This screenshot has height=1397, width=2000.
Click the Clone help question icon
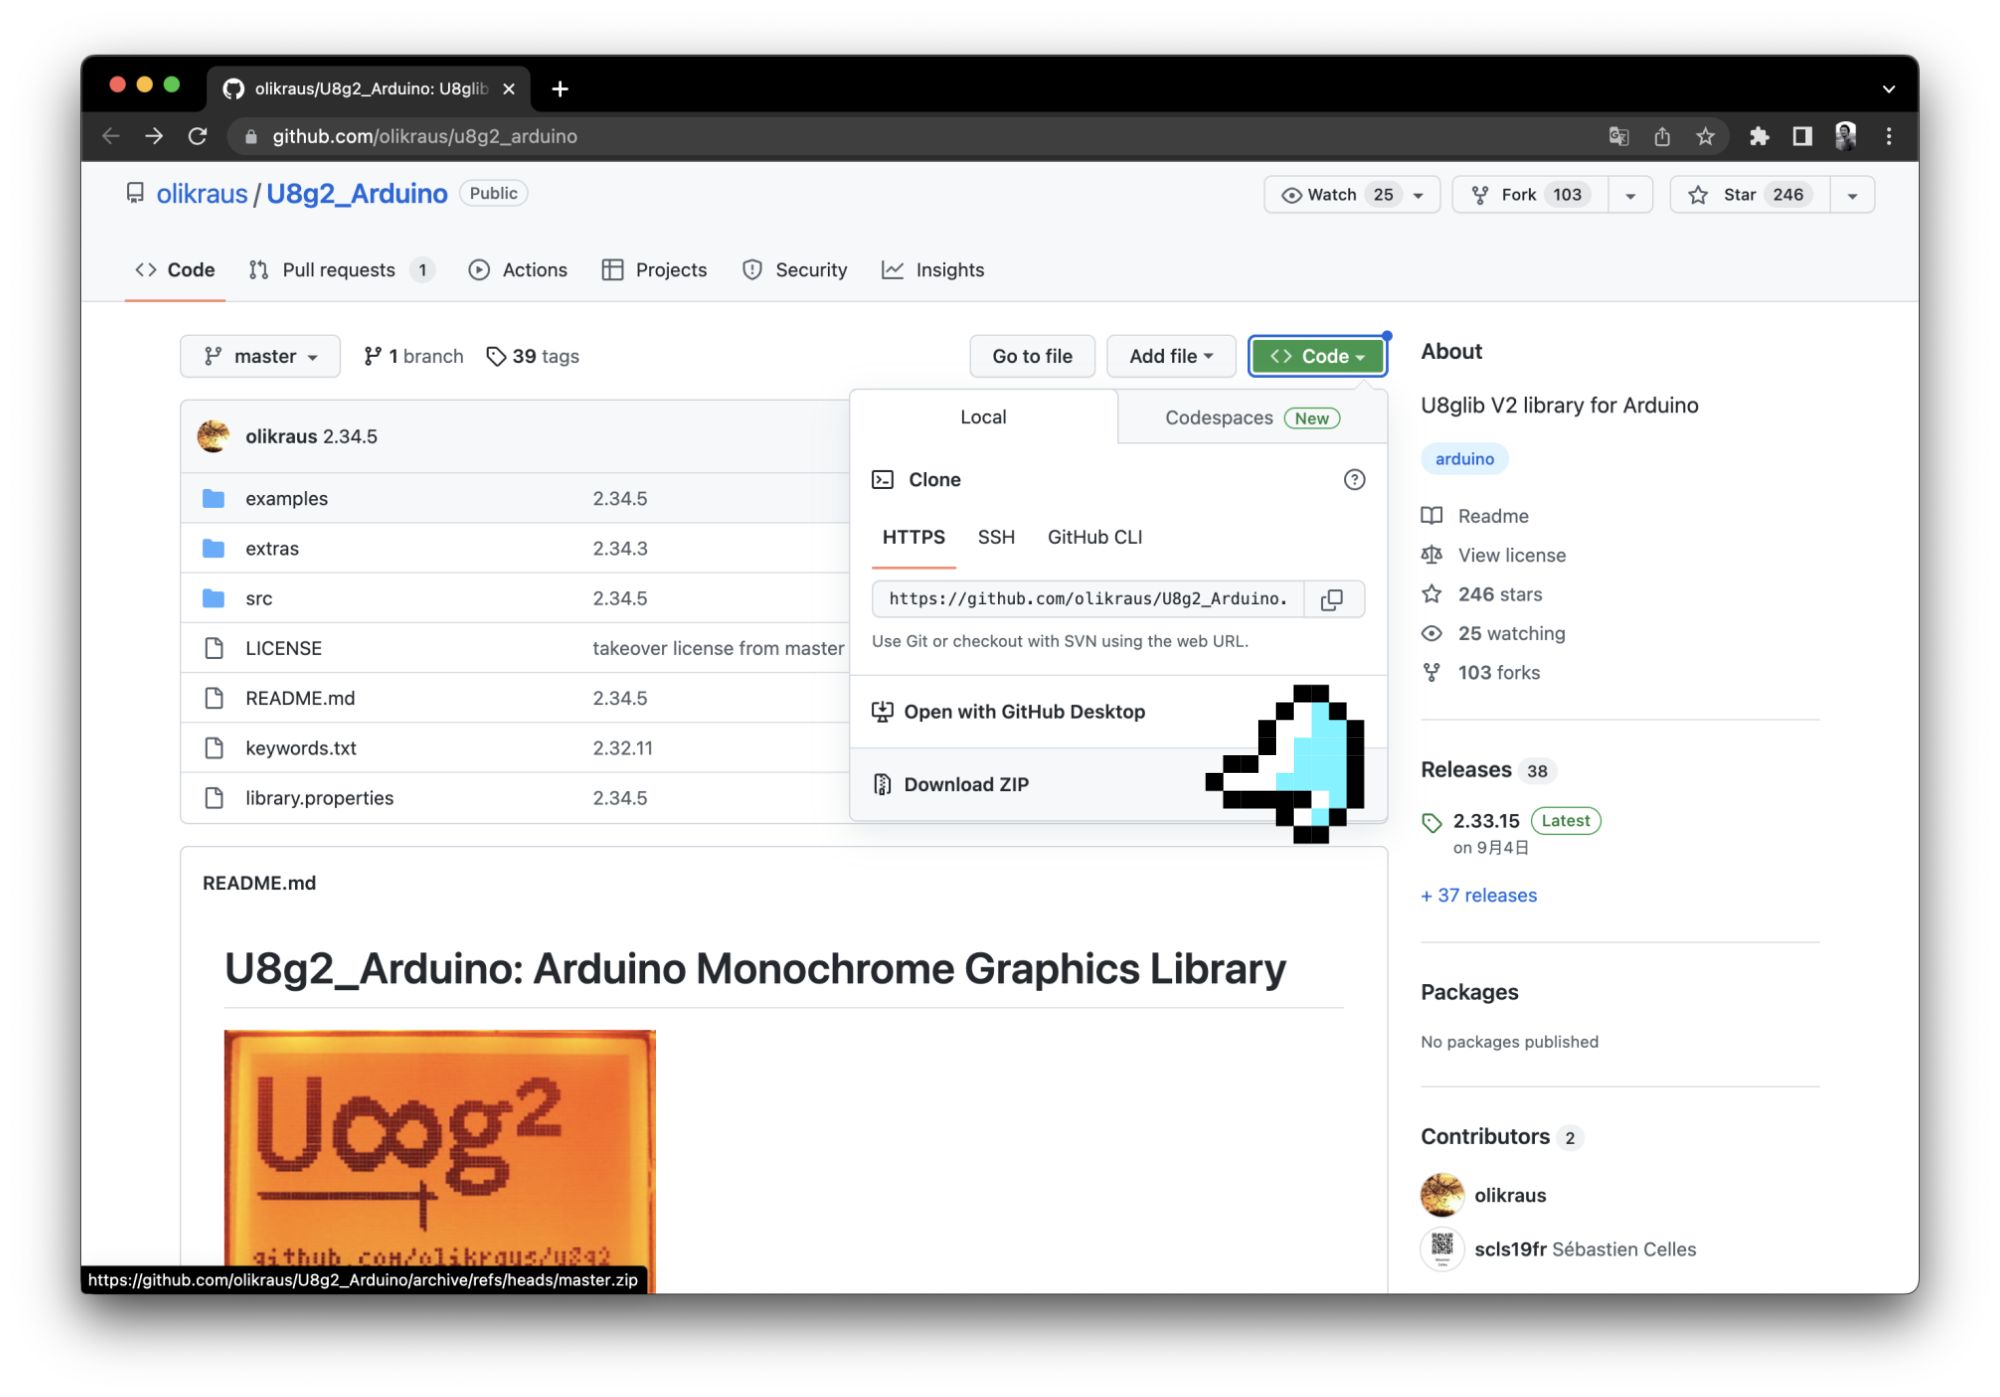1354,480
